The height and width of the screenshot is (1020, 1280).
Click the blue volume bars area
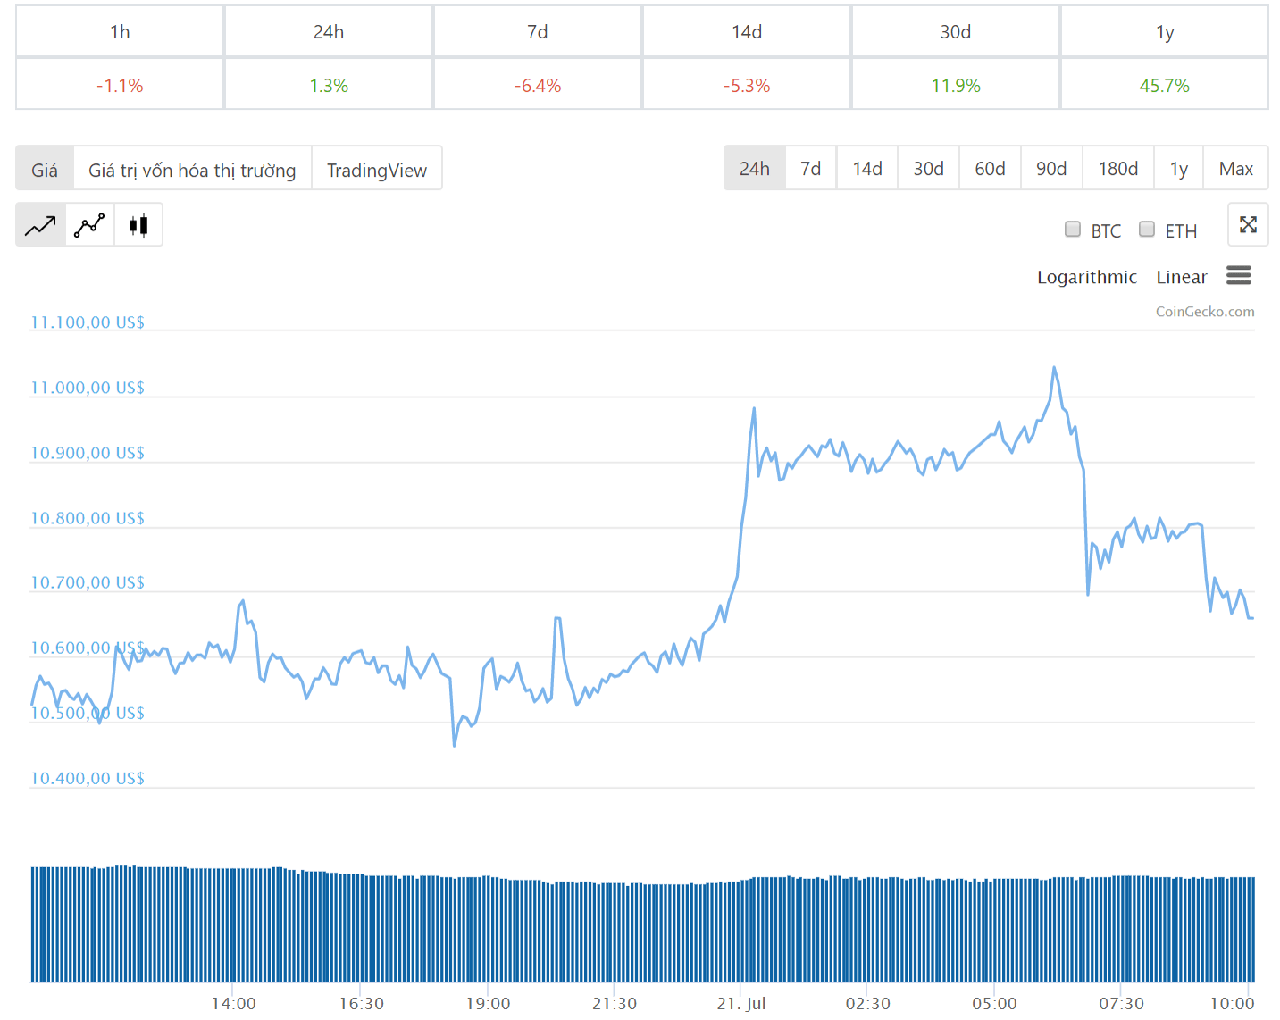pyautogui.click(x=642, y=924)
